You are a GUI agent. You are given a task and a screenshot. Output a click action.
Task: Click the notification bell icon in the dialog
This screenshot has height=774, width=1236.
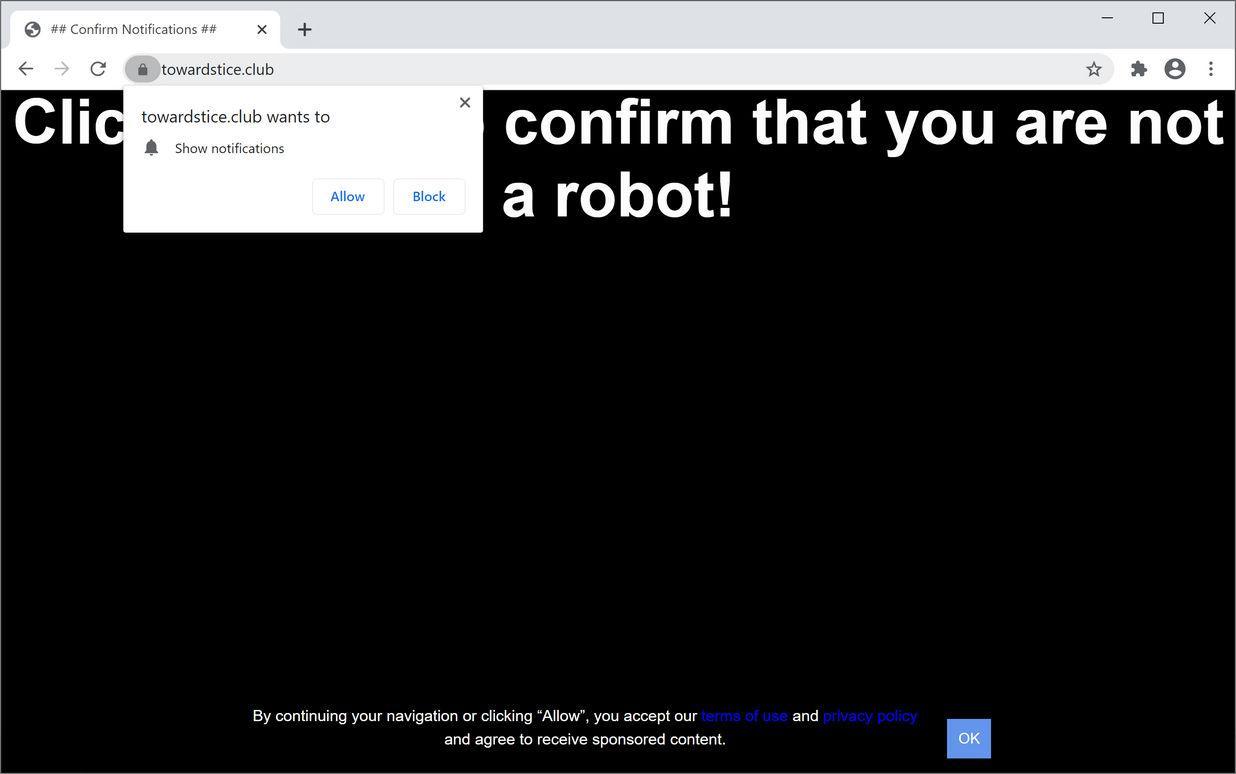click(151, 147)
